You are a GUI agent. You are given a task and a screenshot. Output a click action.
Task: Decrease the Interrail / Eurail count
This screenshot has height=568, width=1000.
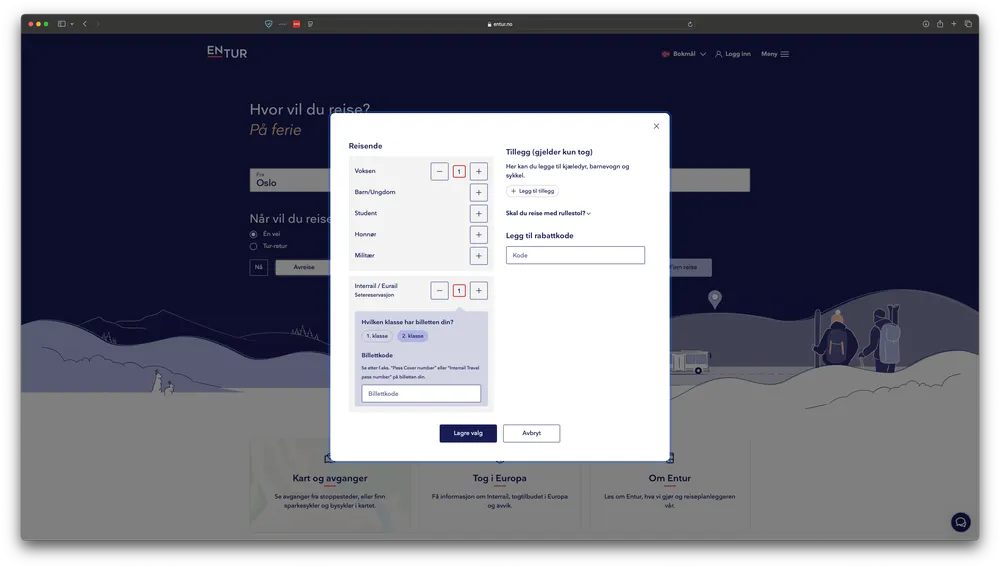[x=439, y=291]
